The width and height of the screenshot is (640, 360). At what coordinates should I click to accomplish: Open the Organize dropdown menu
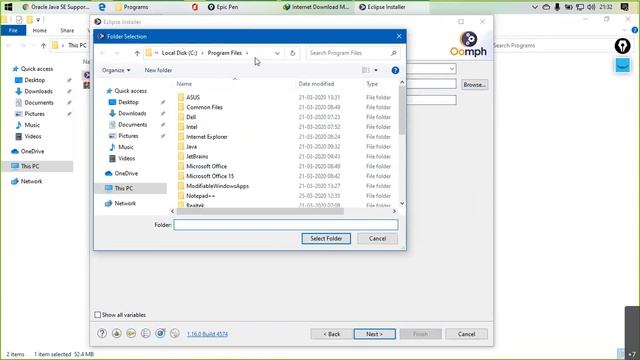(116, 70)
